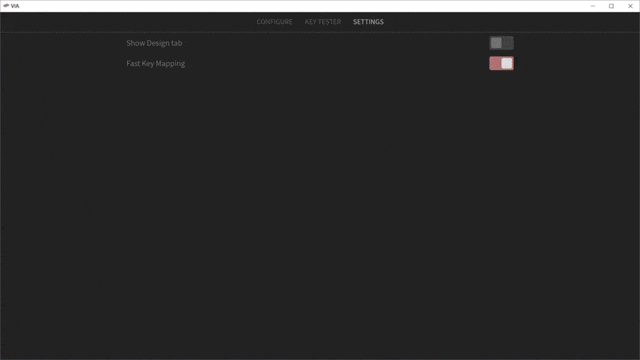Viewport: 640px width, 360px height.
Task: Go to KEY TESTER in the top navigation
Action: tap(322, 22)
